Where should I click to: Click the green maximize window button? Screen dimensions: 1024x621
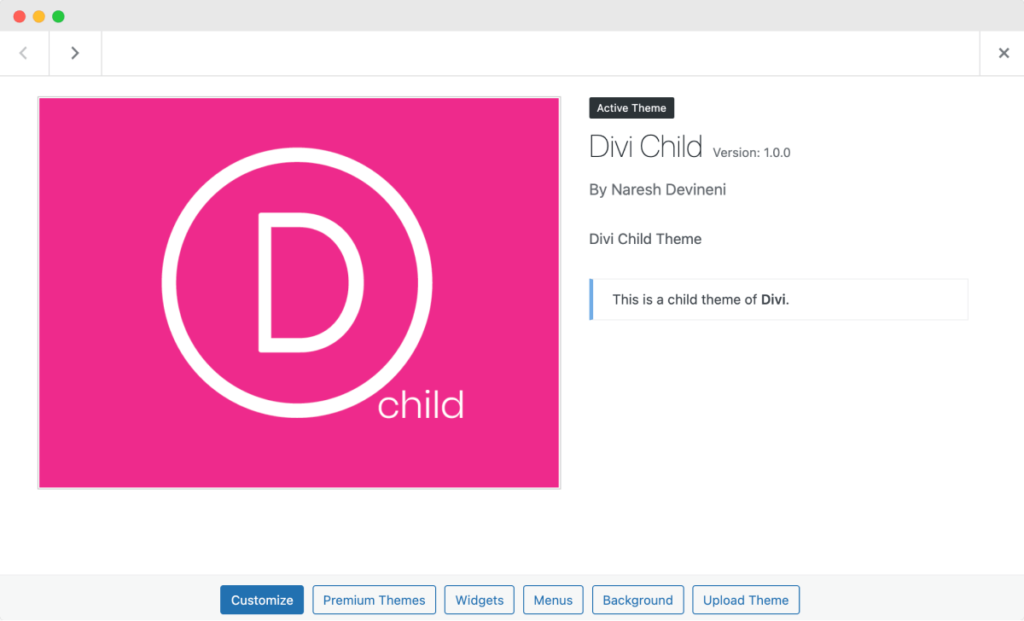point(58,16)
